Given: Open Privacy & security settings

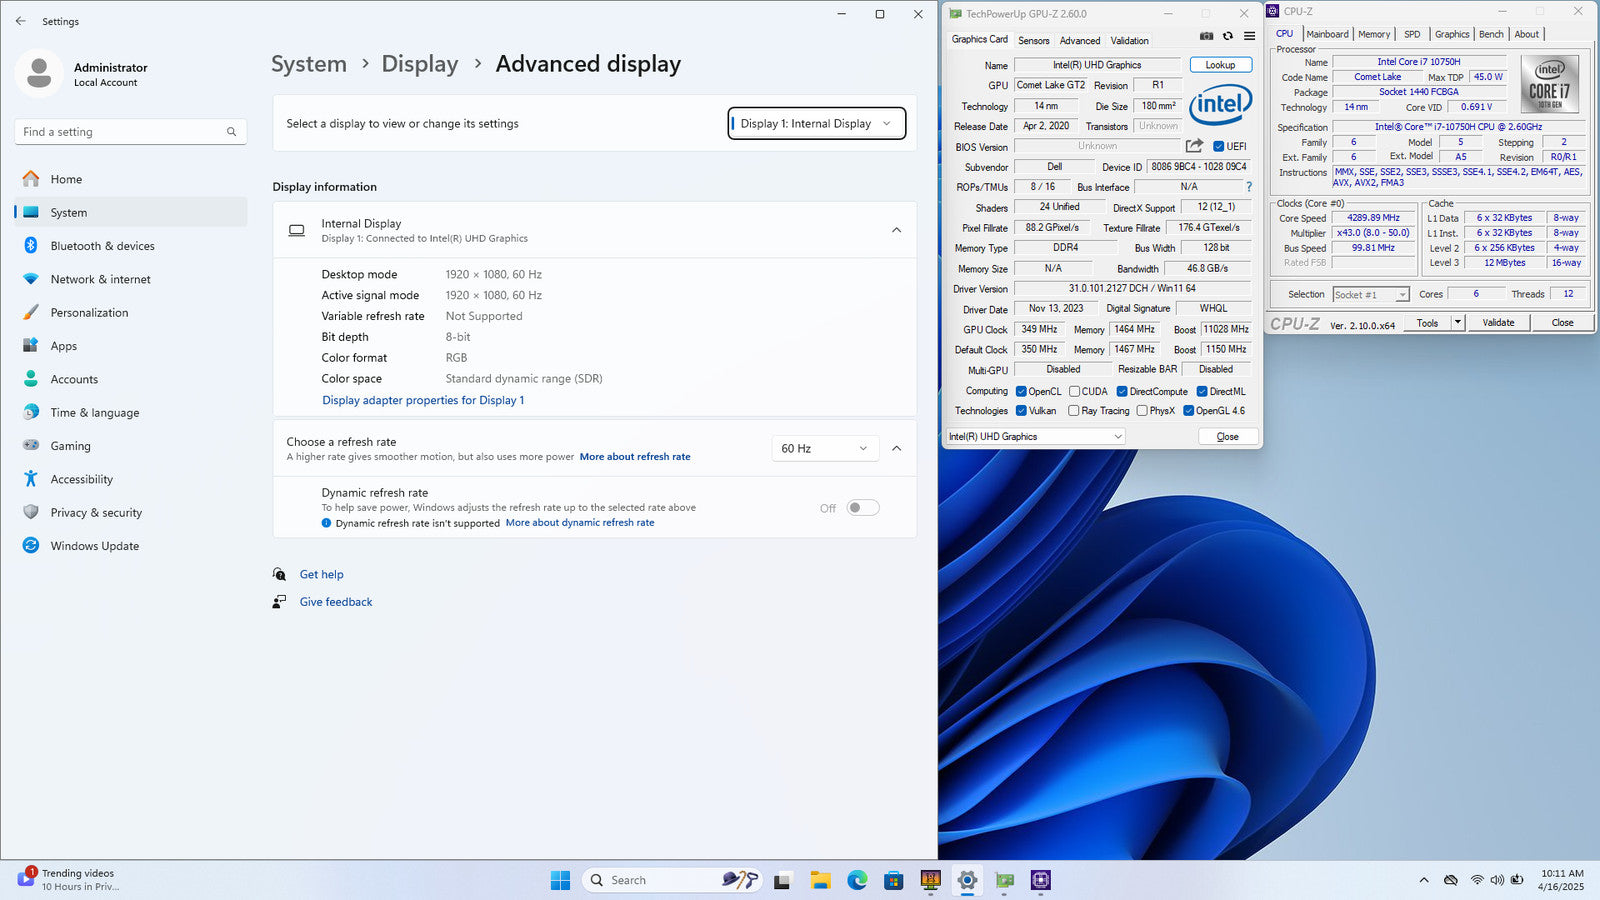Looking at the screenshot, I should [131, 512].
